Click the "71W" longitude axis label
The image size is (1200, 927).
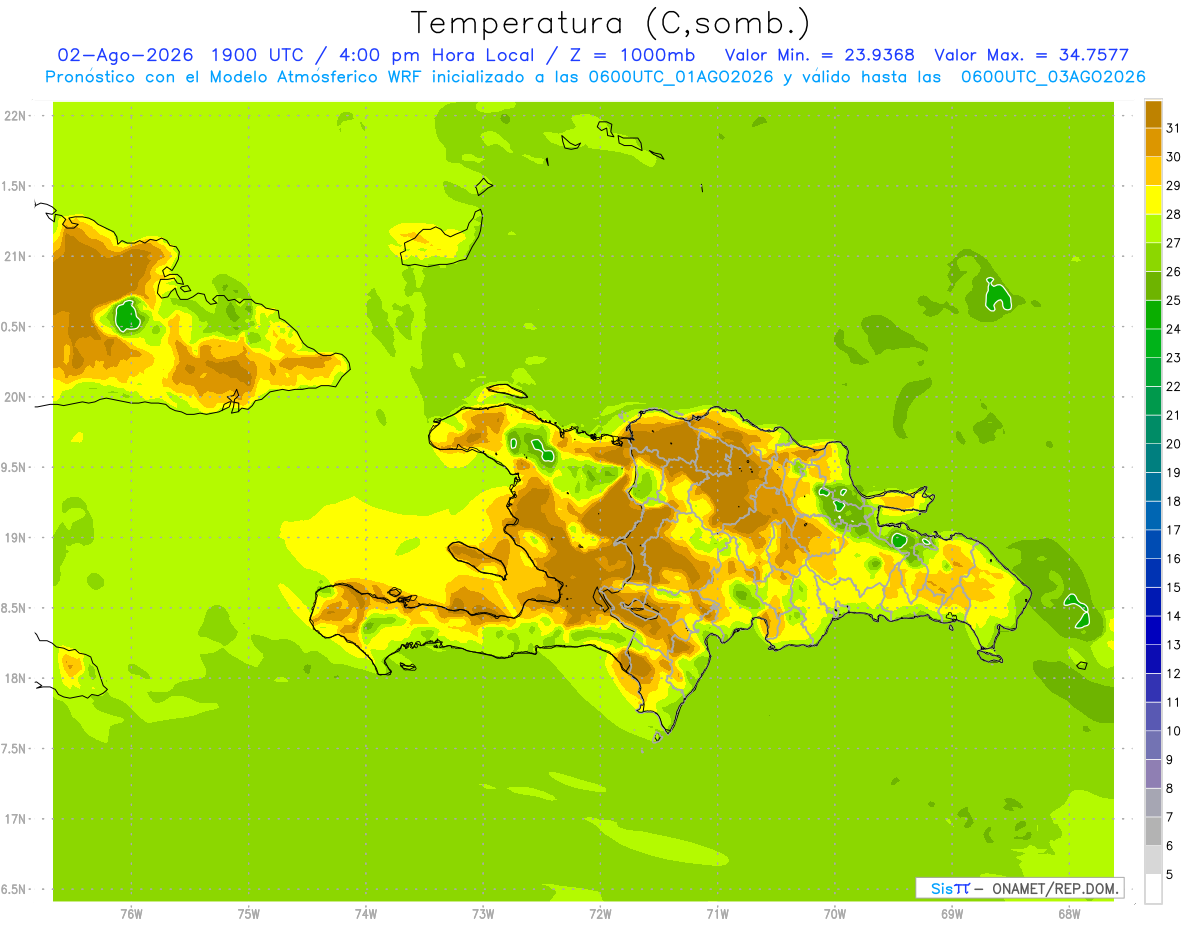717,913
